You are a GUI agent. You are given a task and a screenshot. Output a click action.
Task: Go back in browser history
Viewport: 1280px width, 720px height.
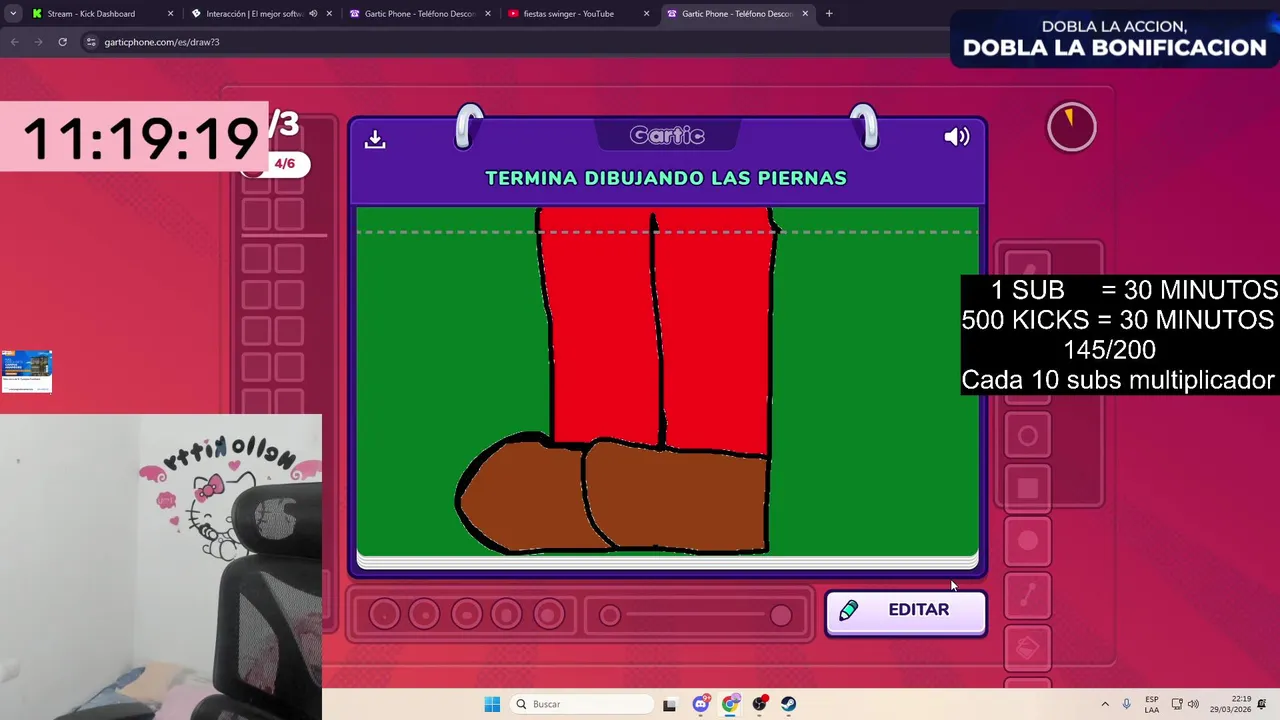pos(14,42)
